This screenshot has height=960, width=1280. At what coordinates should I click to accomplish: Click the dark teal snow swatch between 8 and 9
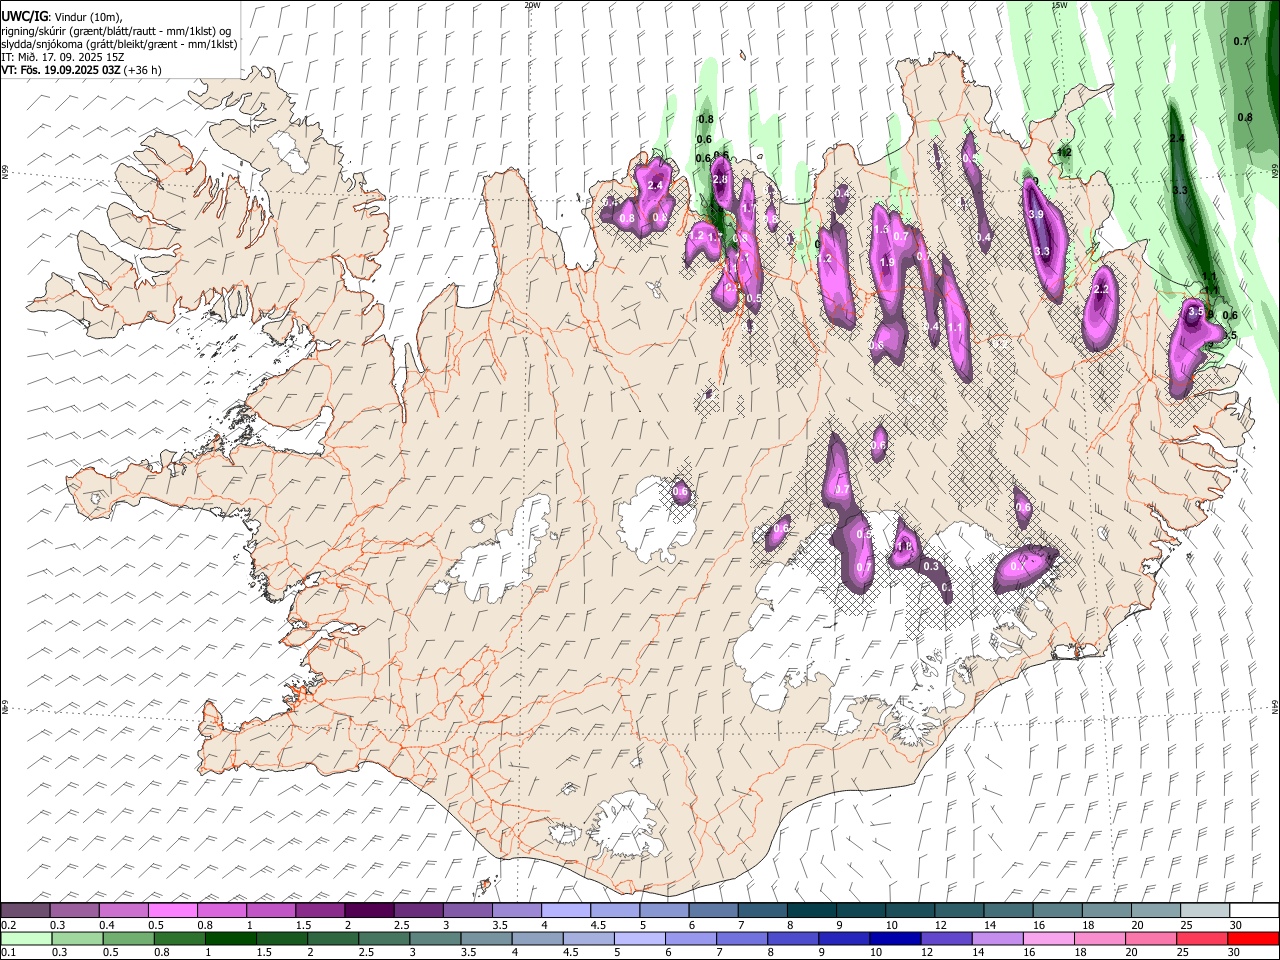point(810,910)
